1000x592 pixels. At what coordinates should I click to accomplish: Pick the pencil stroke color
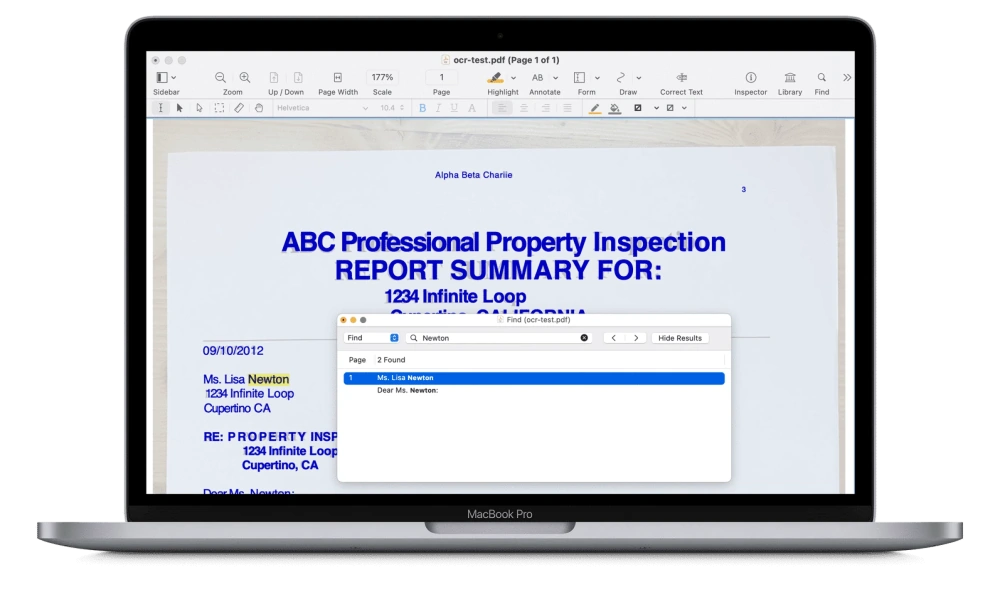pos(594,108)
